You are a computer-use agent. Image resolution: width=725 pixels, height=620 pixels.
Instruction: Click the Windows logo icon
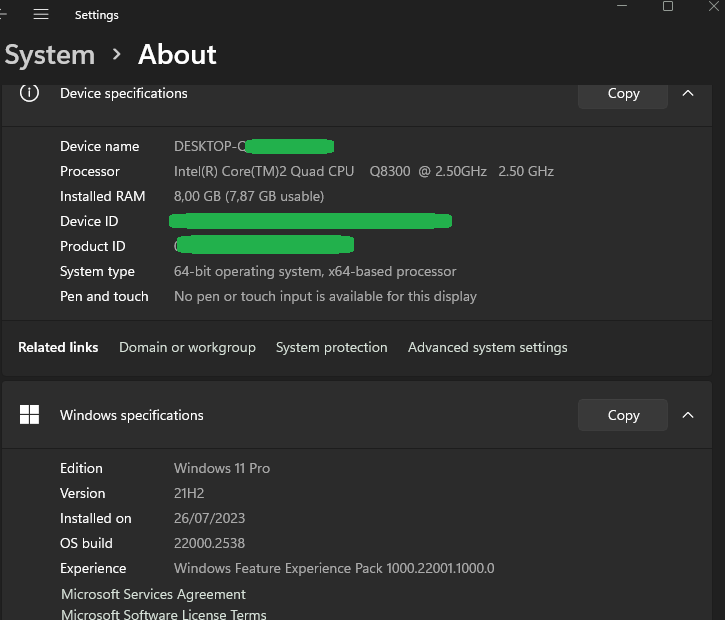pos(29,415)
